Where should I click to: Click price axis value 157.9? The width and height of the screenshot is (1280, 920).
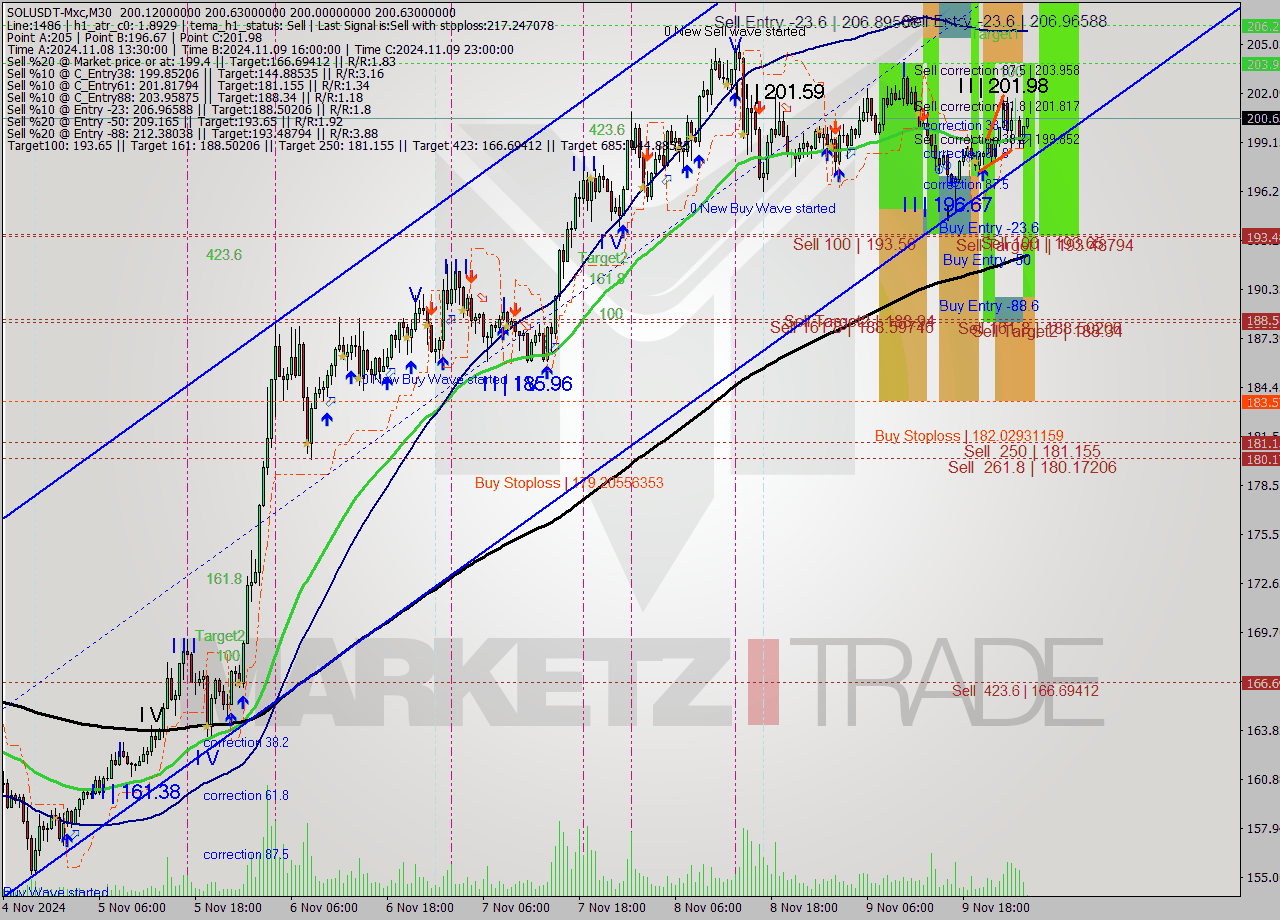pos(1261,828)
